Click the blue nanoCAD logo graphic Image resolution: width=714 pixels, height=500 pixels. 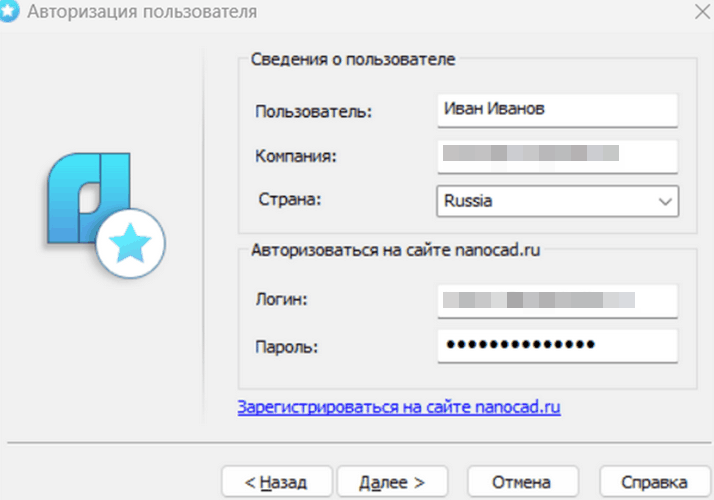pos(90,193)
